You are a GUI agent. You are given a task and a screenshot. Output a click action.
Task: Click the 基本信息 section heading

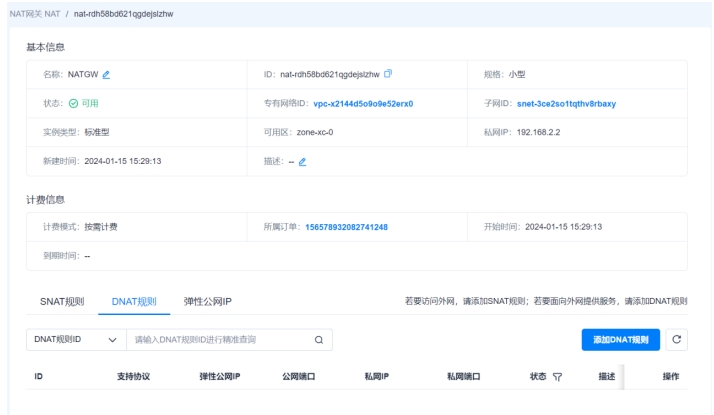point(45,47)
